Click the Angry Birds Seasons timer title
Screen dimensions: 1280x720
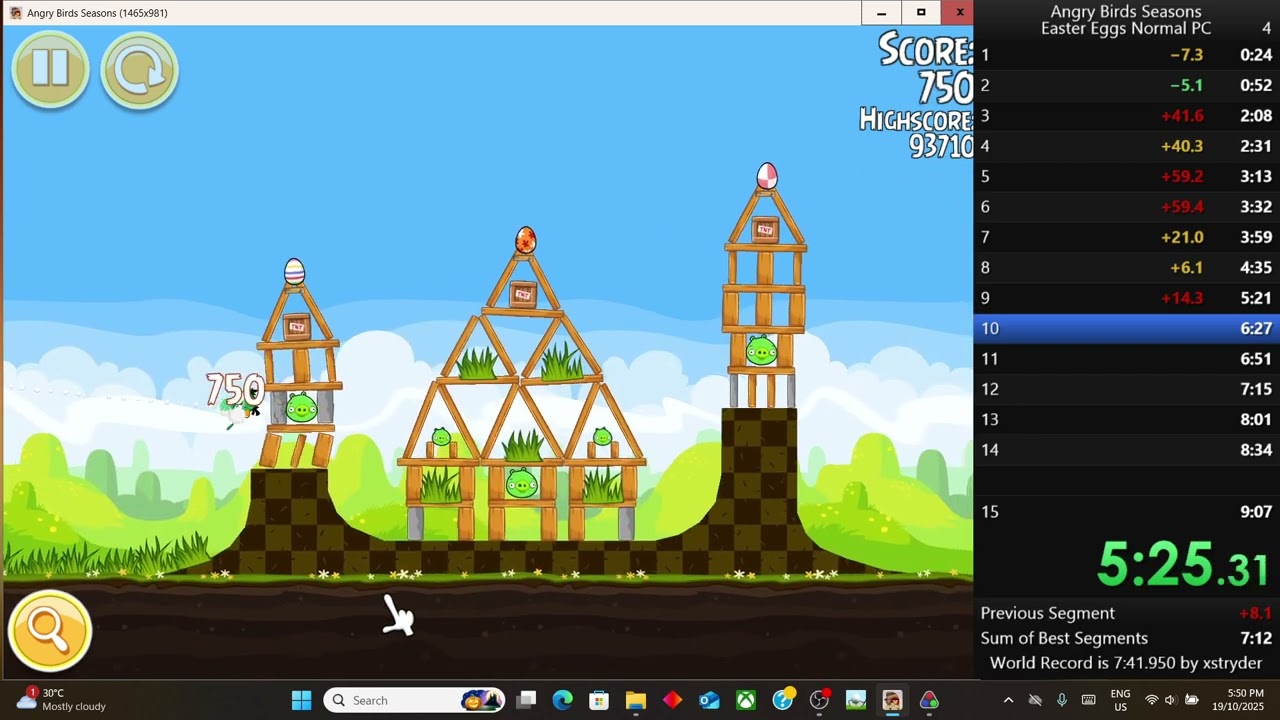1126,12
